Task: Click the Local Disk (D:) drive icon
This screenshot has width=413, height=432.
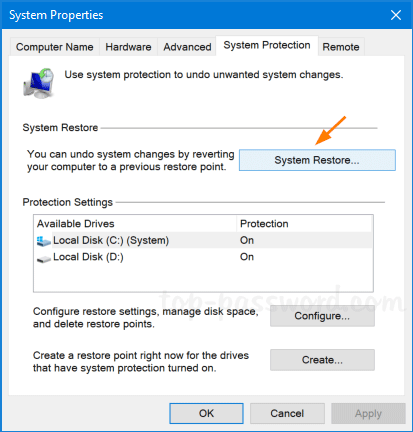Action: click(44, 258)
